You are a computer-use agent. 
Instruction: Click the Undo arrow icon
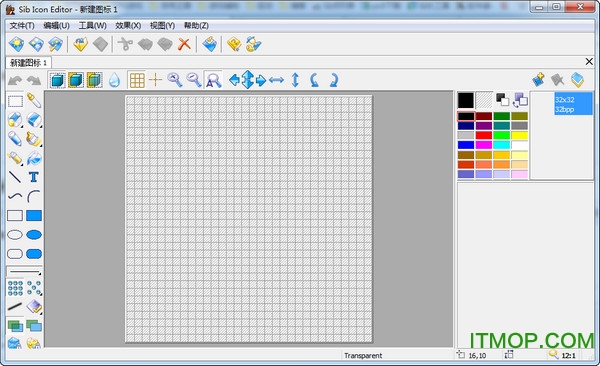pyautogui.click(x=15, y=80)
